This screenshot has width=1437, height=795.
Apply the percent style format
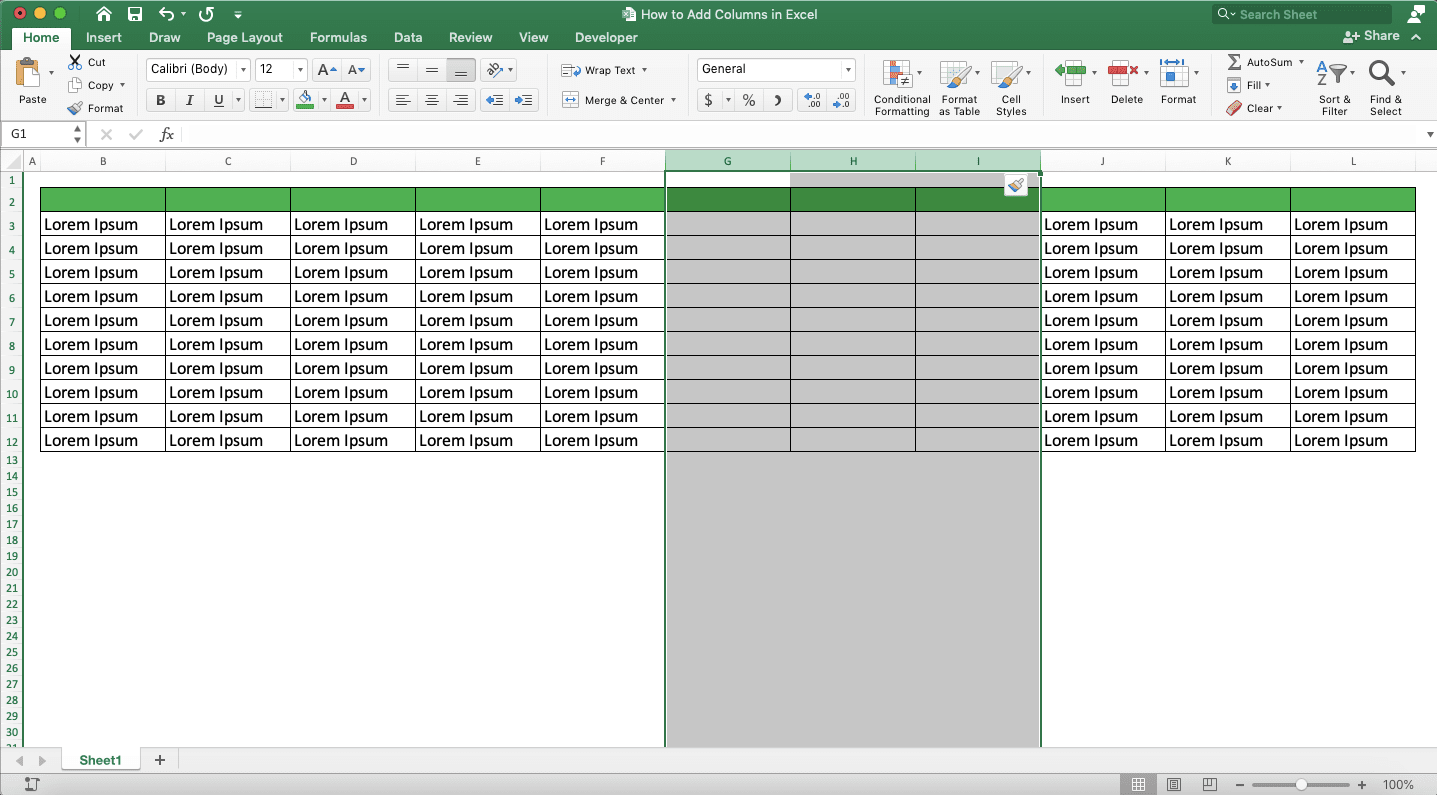[x=748, y=100]
